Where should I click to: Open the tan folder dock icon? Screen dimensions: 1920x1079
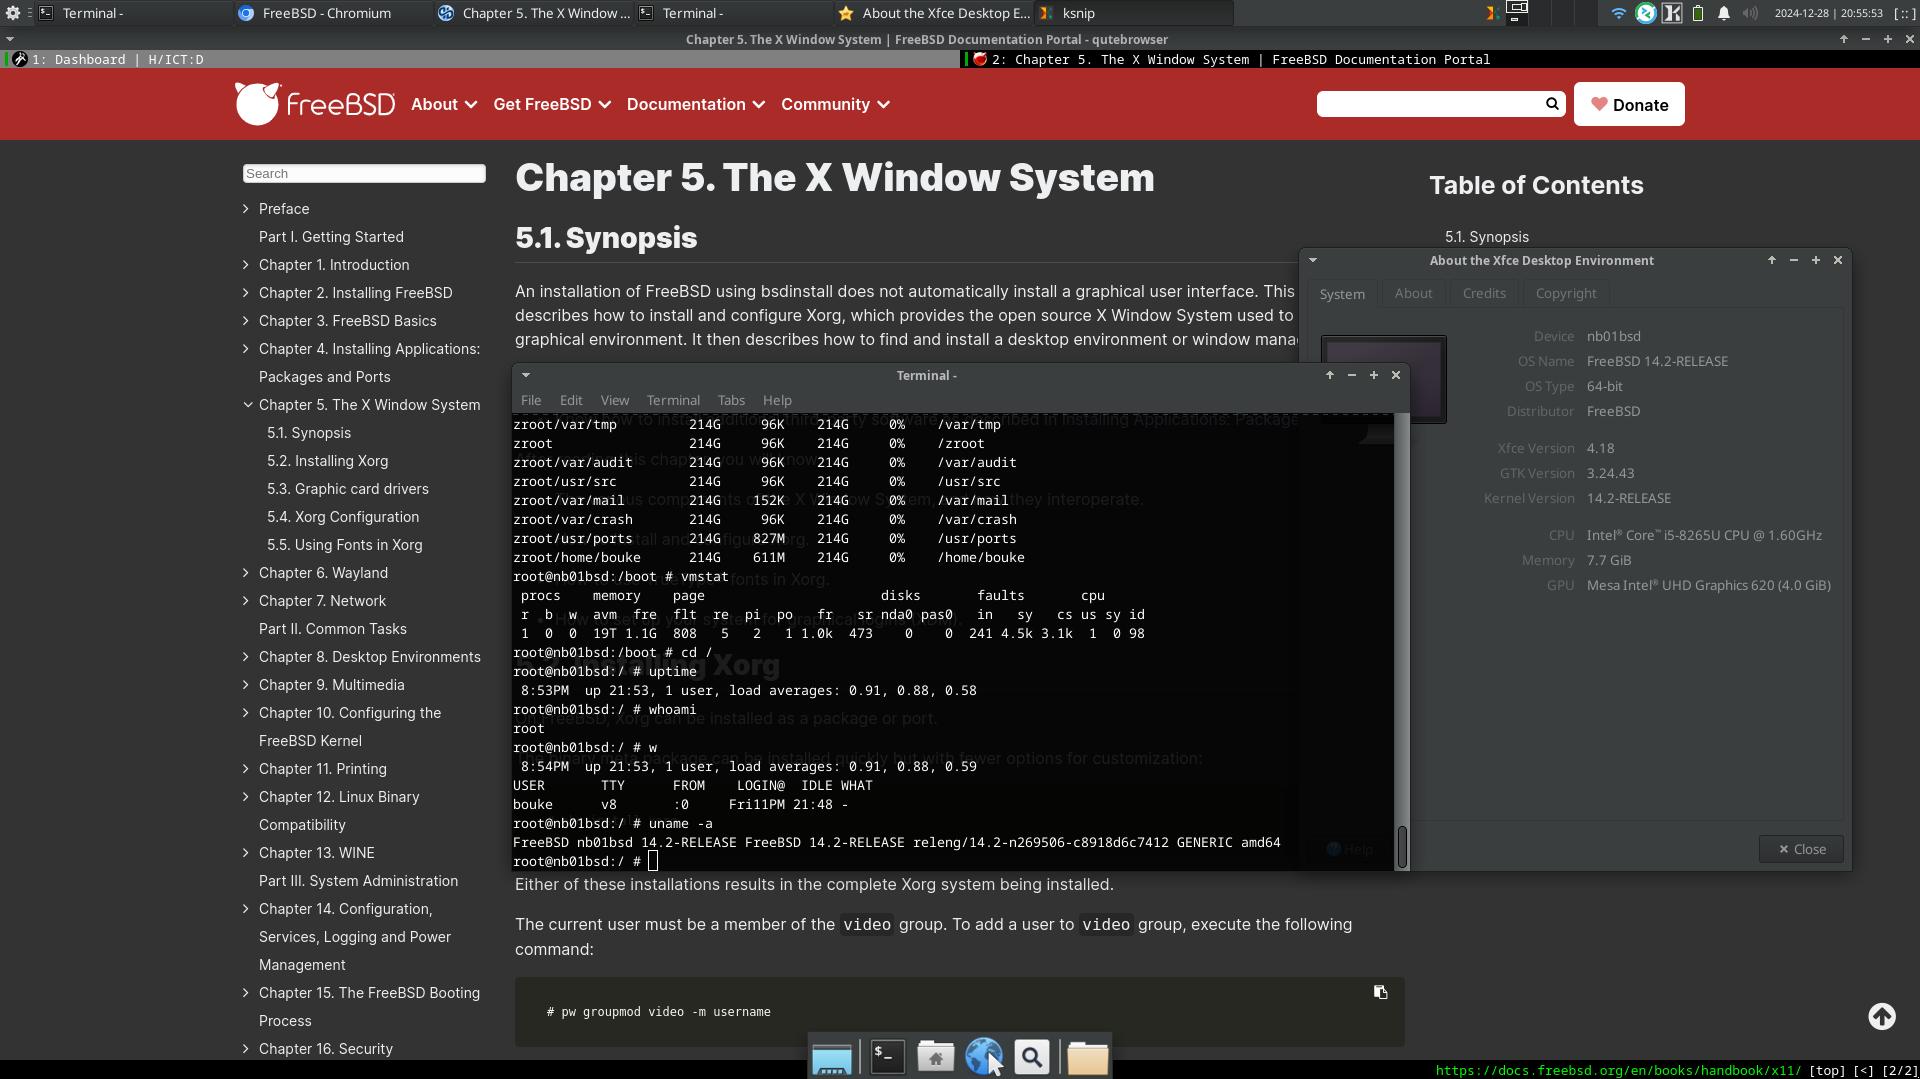click(1087, 1057)
